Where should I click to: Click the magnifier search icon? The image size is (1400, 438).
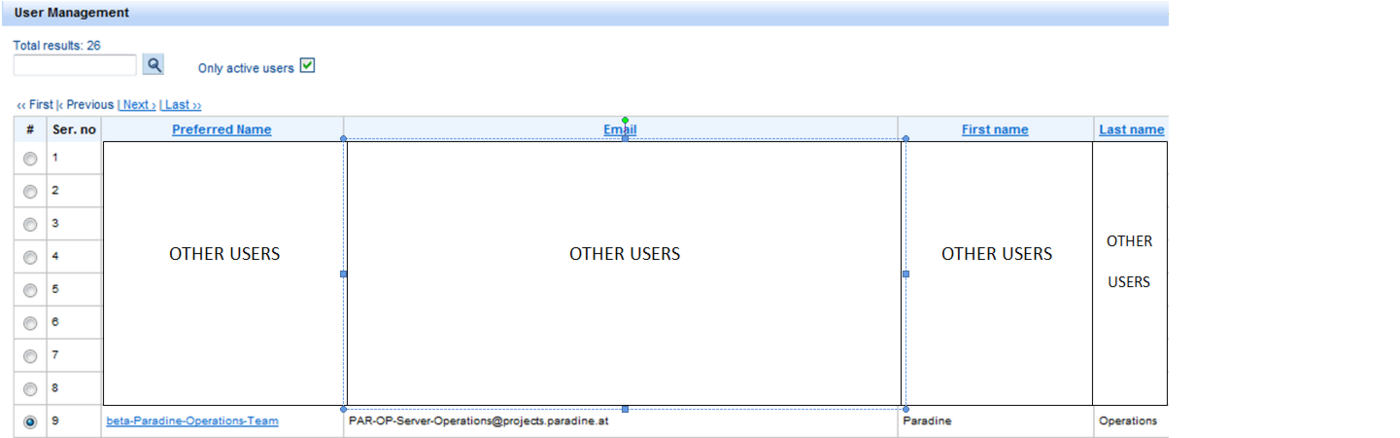154,65
